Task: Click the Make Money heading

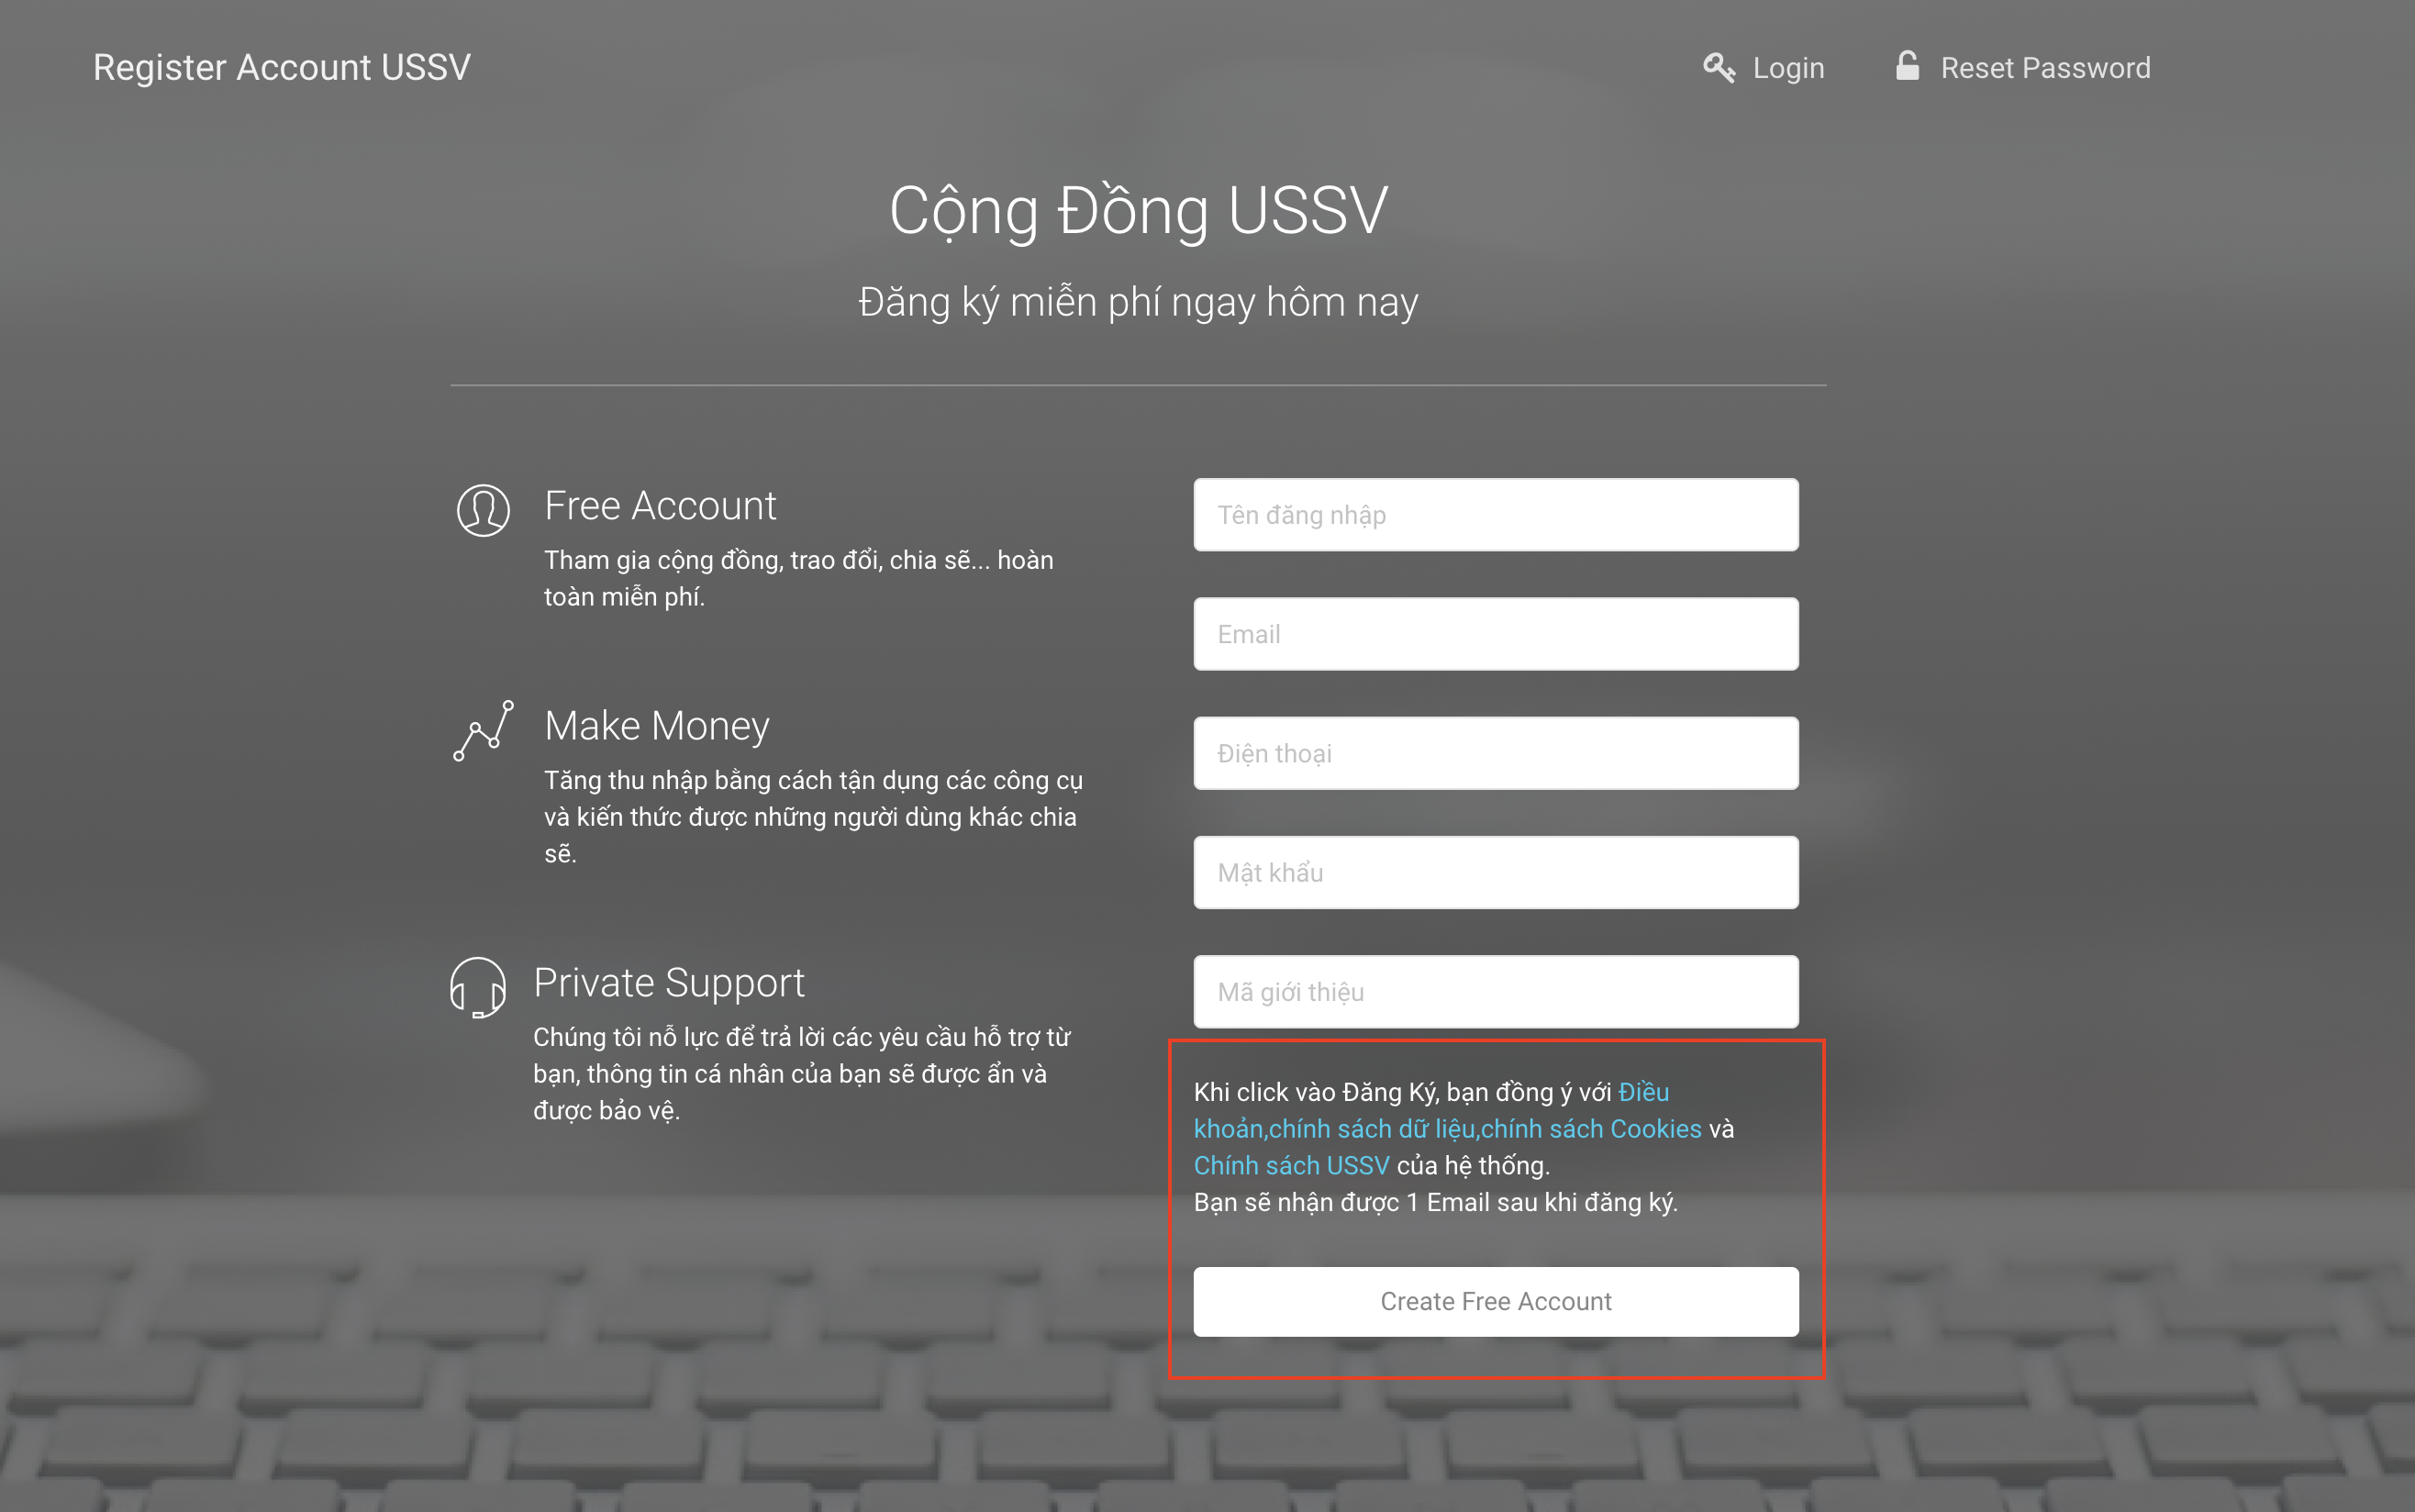Action: (x=657, y=726)
